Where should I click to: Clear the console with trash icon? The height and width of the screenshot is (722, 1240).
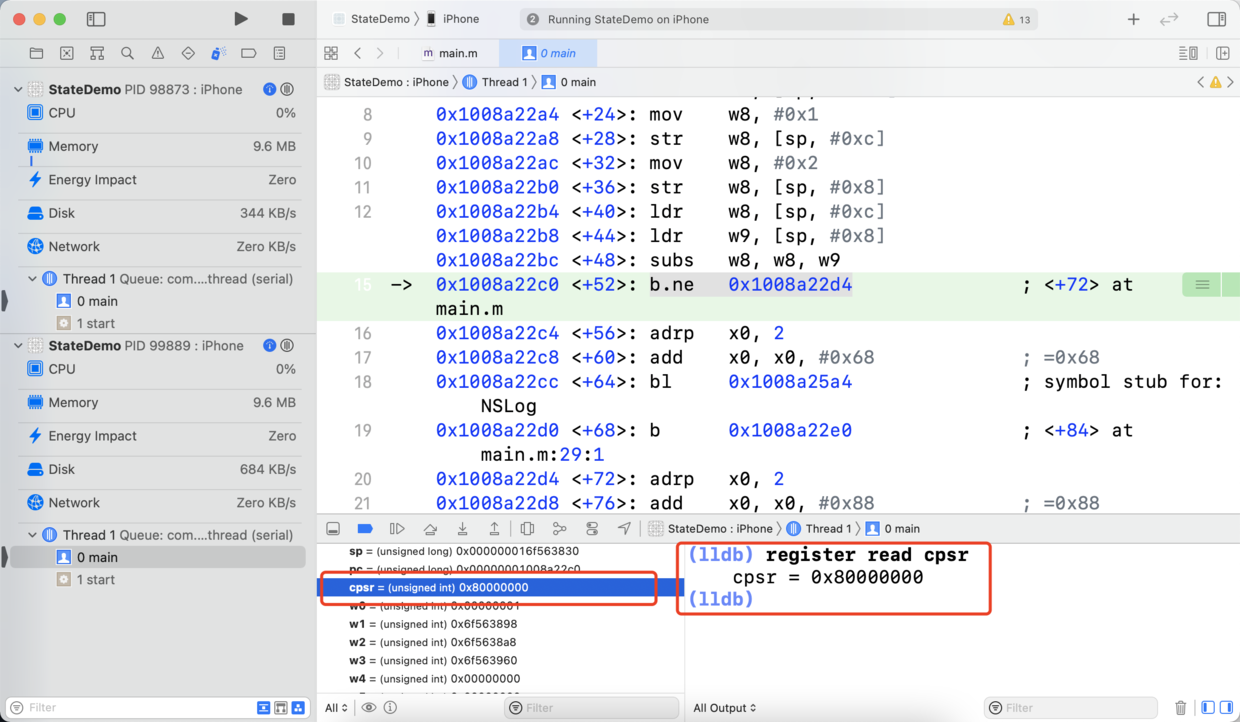(x=1181, y=708)
